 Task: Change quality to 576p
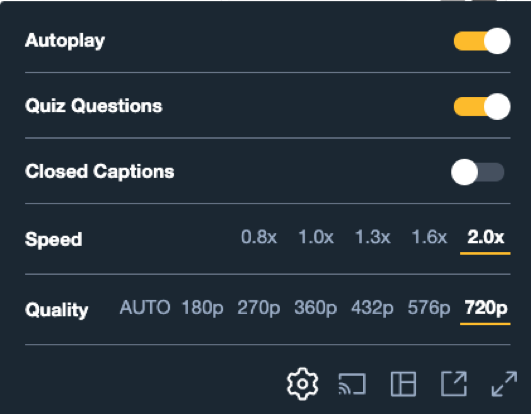pyautogui.click(x=429, y=308)
